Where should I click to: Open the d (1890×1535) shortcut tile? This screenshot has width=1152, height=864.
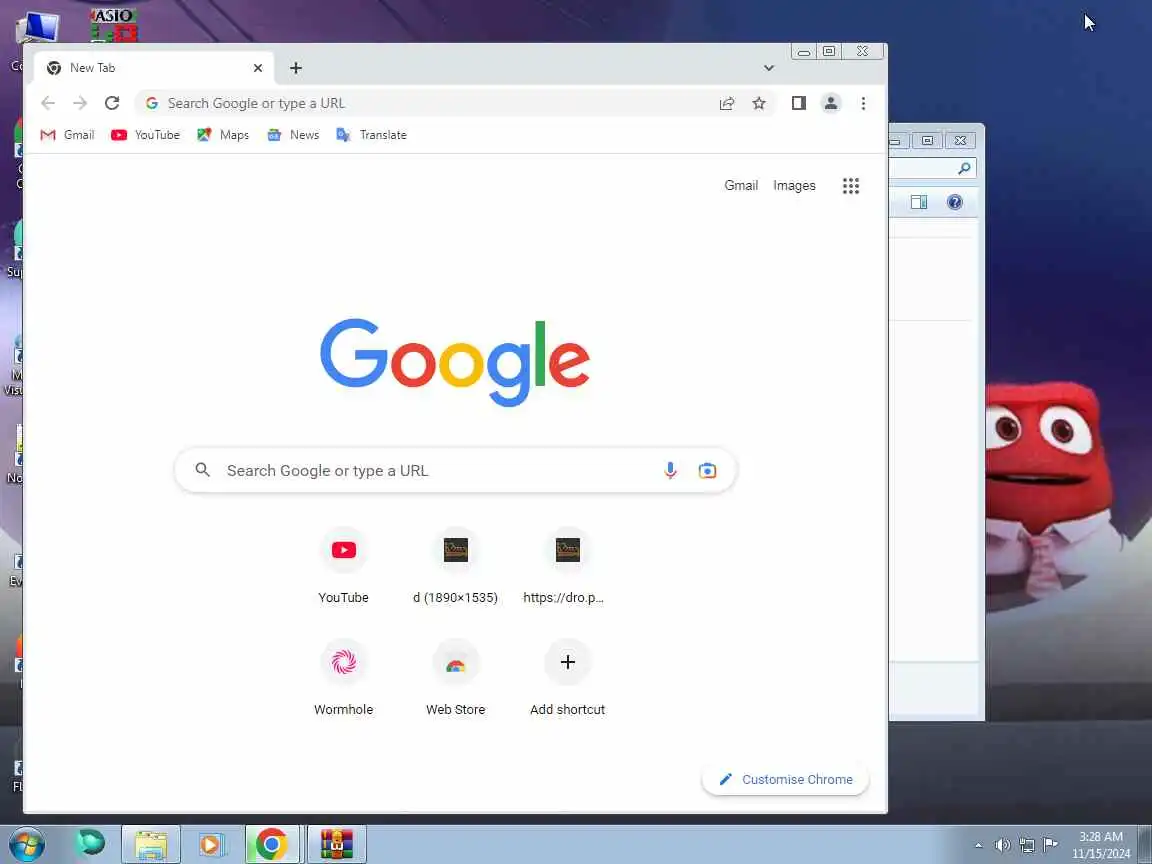click(x=456, y=566)
